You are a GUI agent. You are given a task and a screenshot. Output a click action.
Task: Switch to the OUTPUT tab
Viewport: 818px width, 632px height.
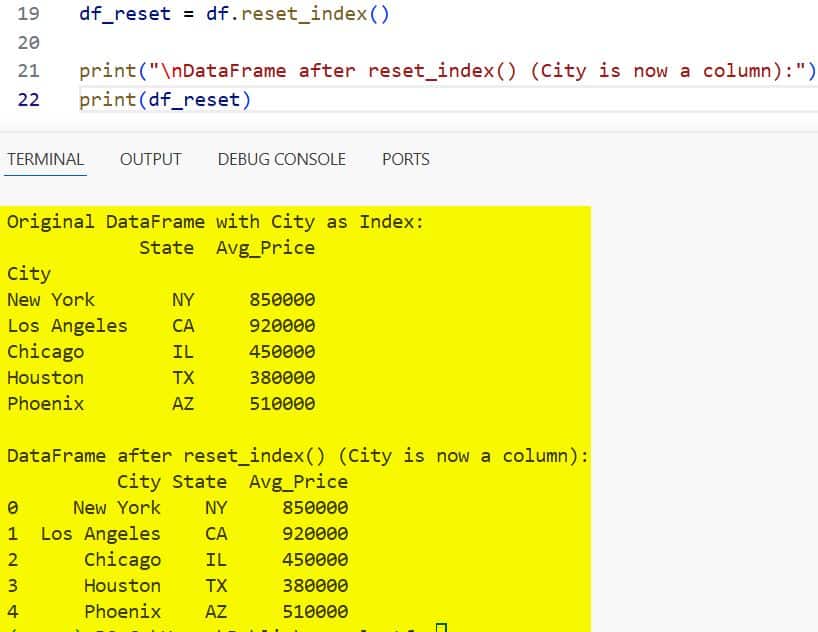[150, 159]
